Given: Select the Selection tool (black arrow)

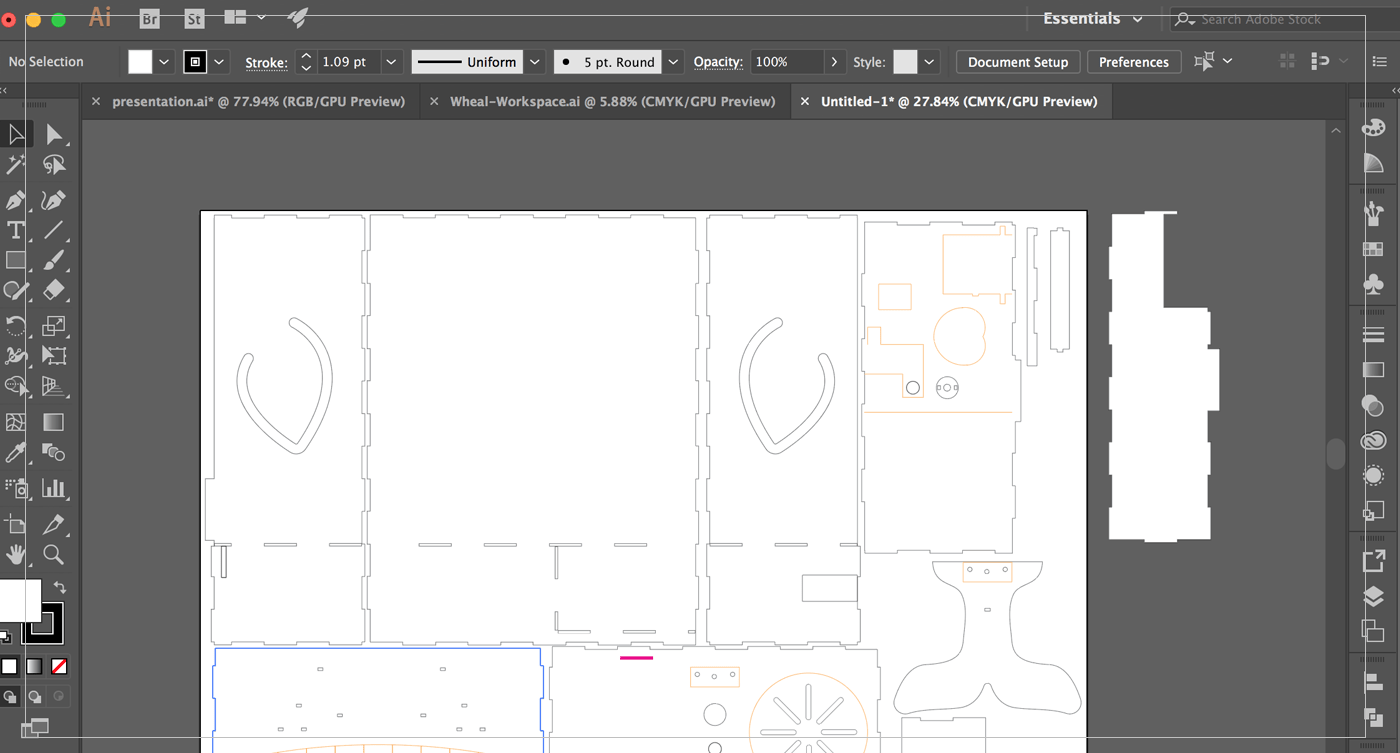Looking at the screenshot, I should (16, 134).
